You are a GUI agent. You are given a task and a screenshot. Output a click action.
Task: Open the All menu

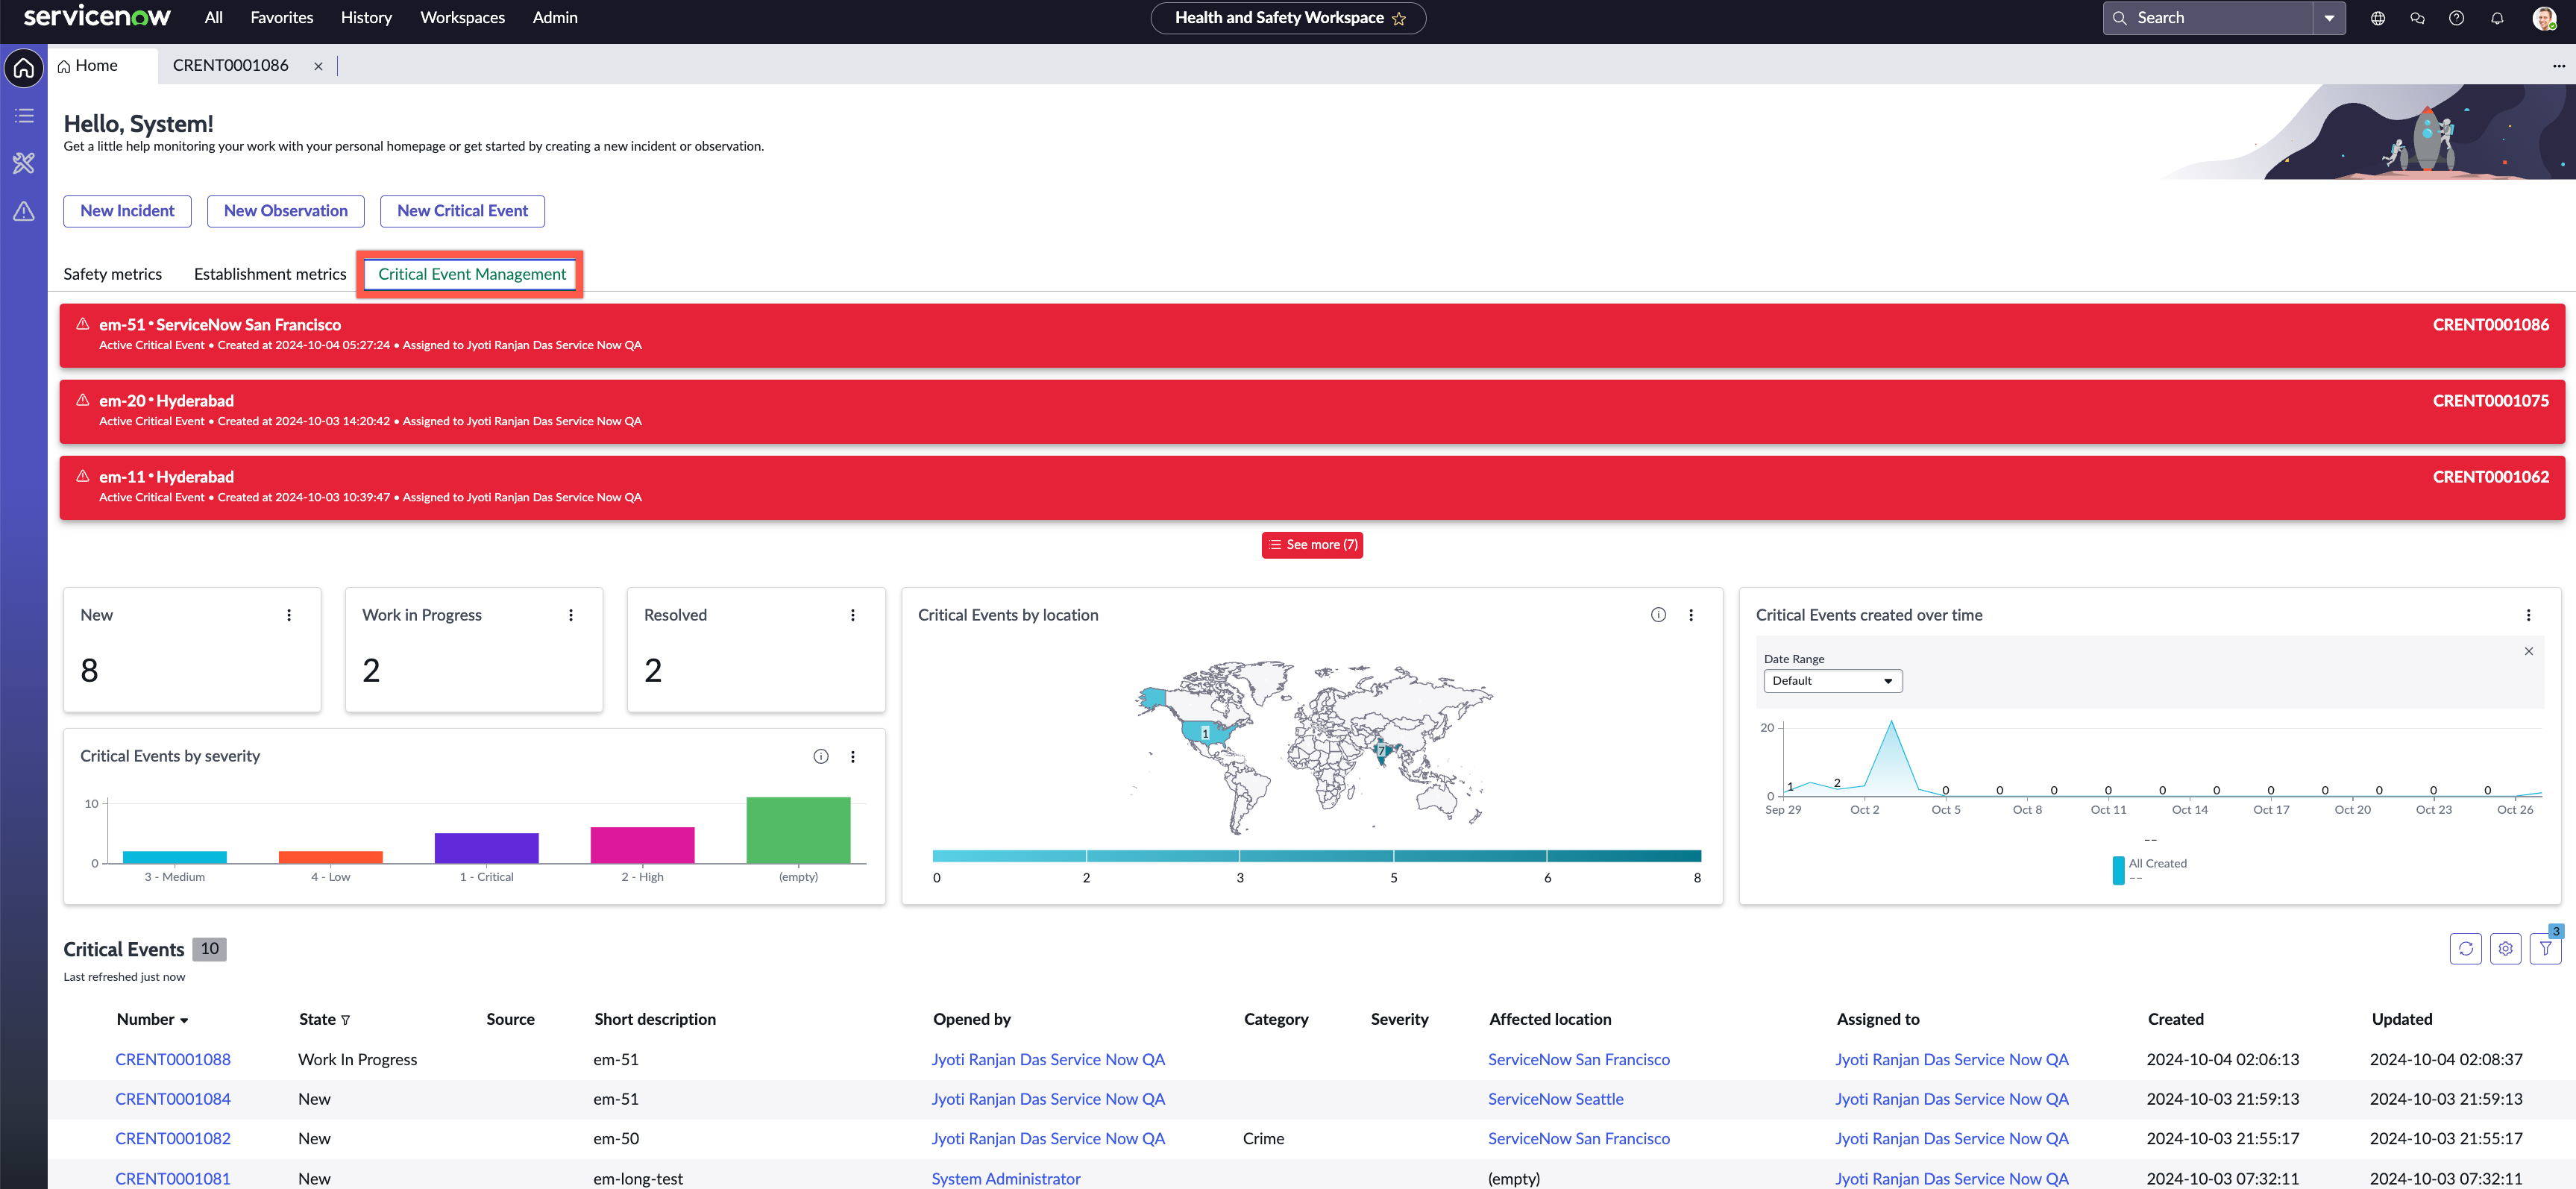(x=213, y=18)
